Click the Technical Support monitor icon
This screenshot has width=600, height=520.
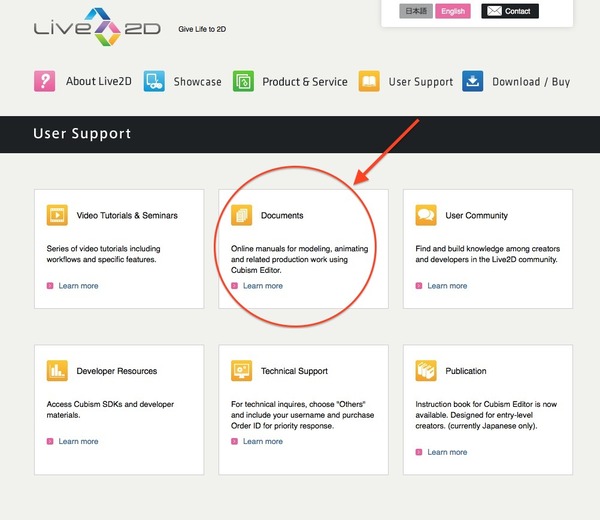click(x=241, y=370)
